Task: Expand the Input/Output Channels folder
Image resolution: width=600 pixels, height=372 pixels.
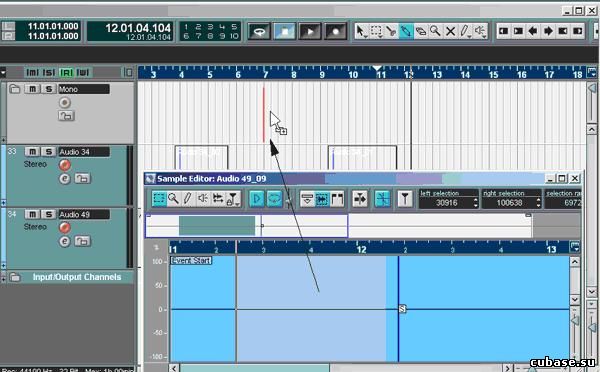Action: coord(15,277)
